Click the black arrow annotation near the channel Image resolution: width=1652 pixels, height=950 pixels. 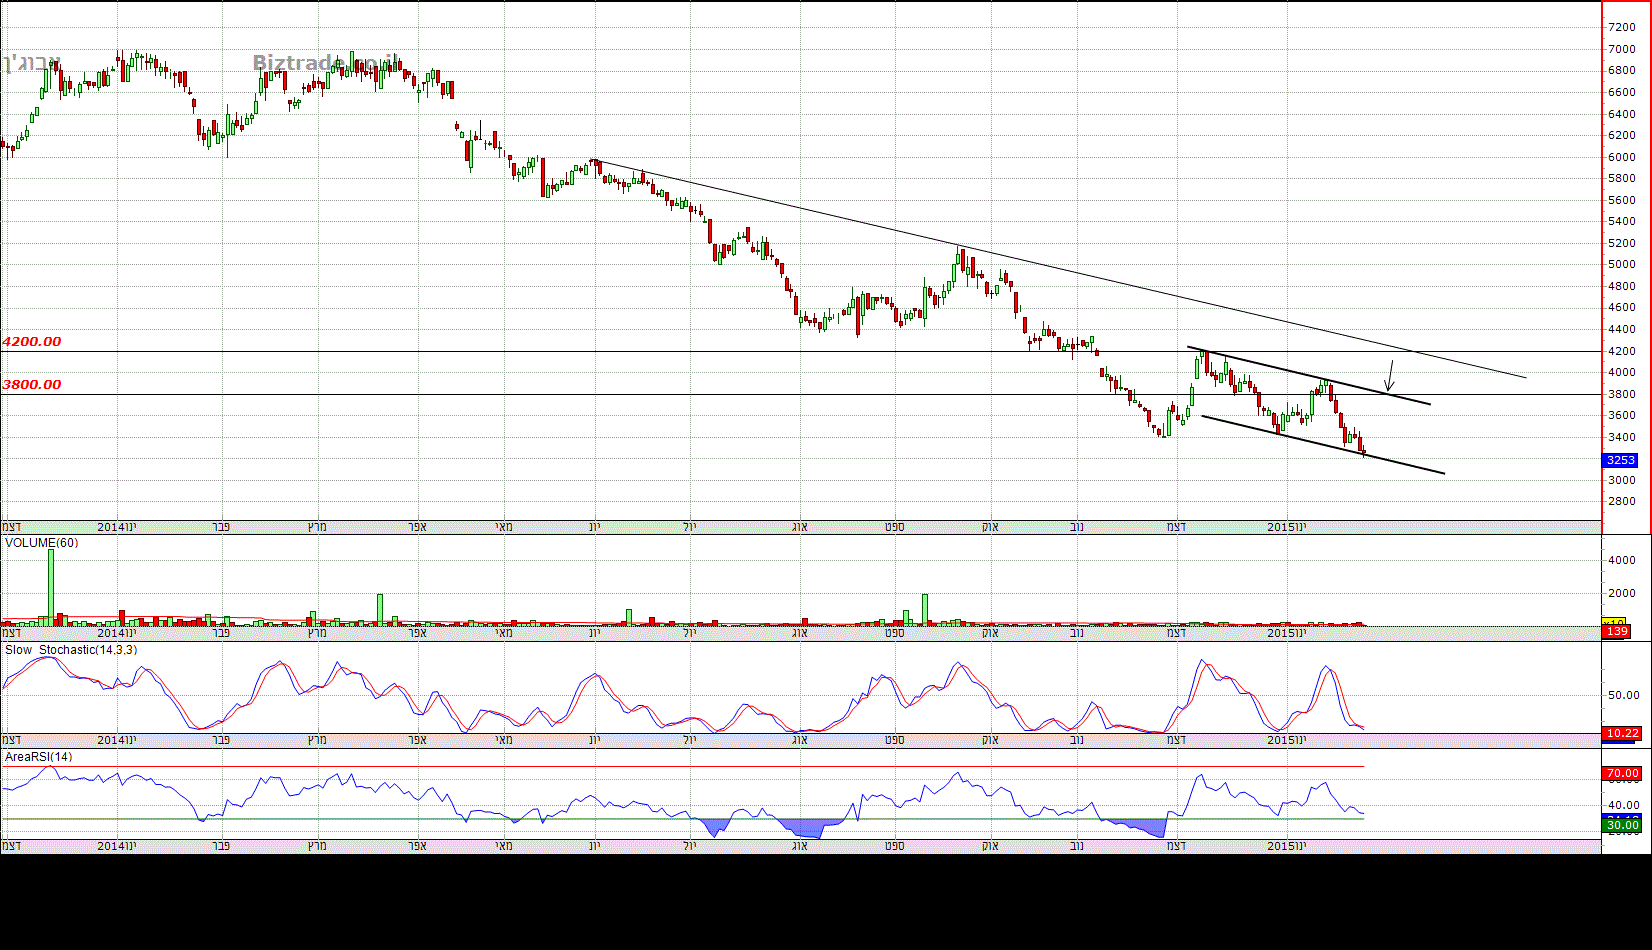[x=1388, y=377]
